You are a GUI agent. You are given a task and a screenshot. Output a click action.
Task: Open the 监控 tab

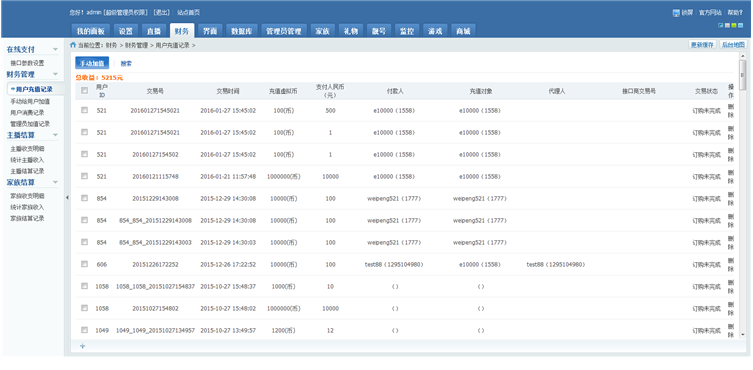point(407,31)
